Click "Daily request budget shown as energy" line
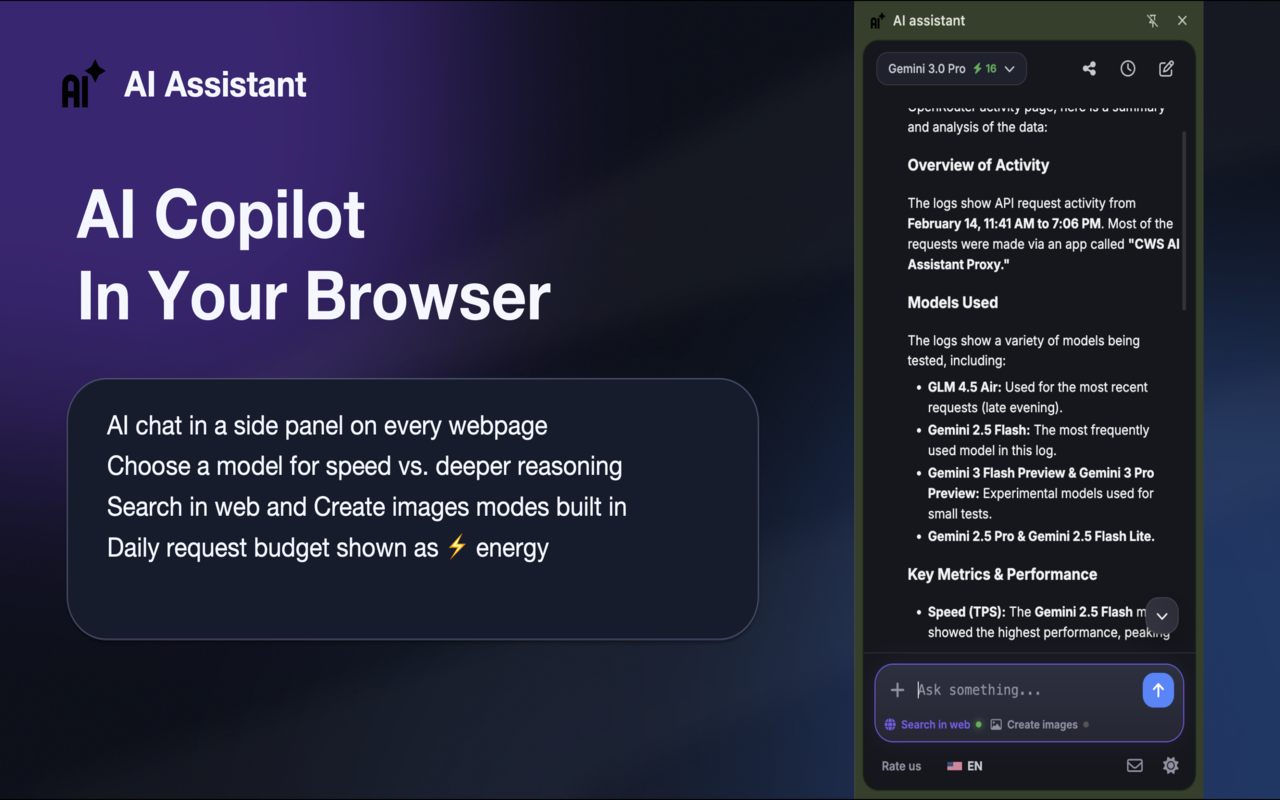 [328, 548]
